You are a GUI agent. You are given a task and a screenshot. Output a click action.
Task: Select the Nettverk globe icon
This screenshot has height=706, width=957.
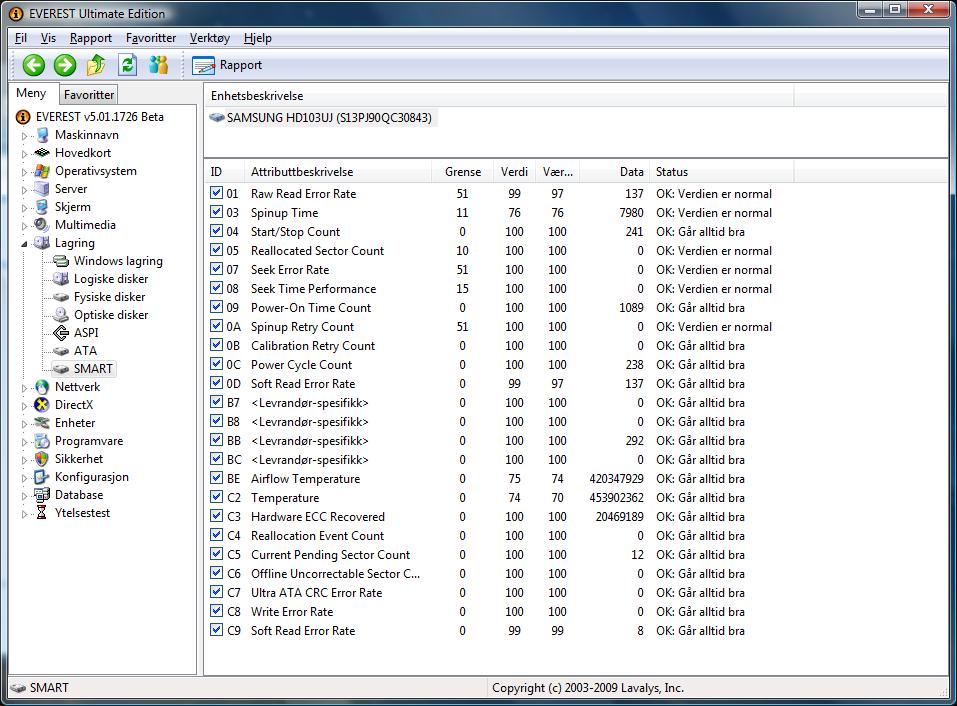pyautogui.click(x=42, y=387)
